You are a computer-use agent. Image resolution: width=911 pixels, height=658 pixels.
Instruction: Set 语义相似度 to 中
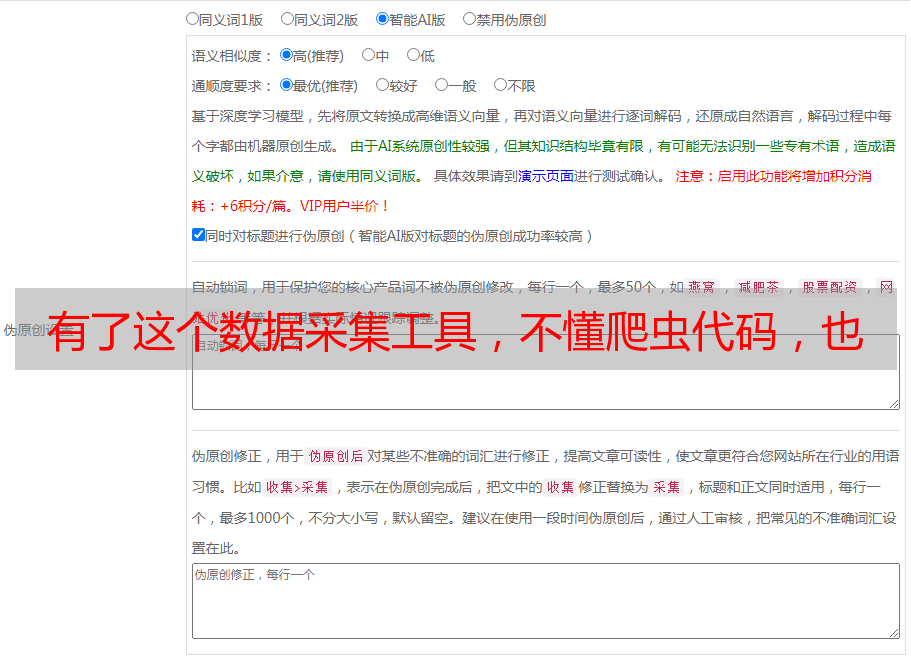(368, 55)
